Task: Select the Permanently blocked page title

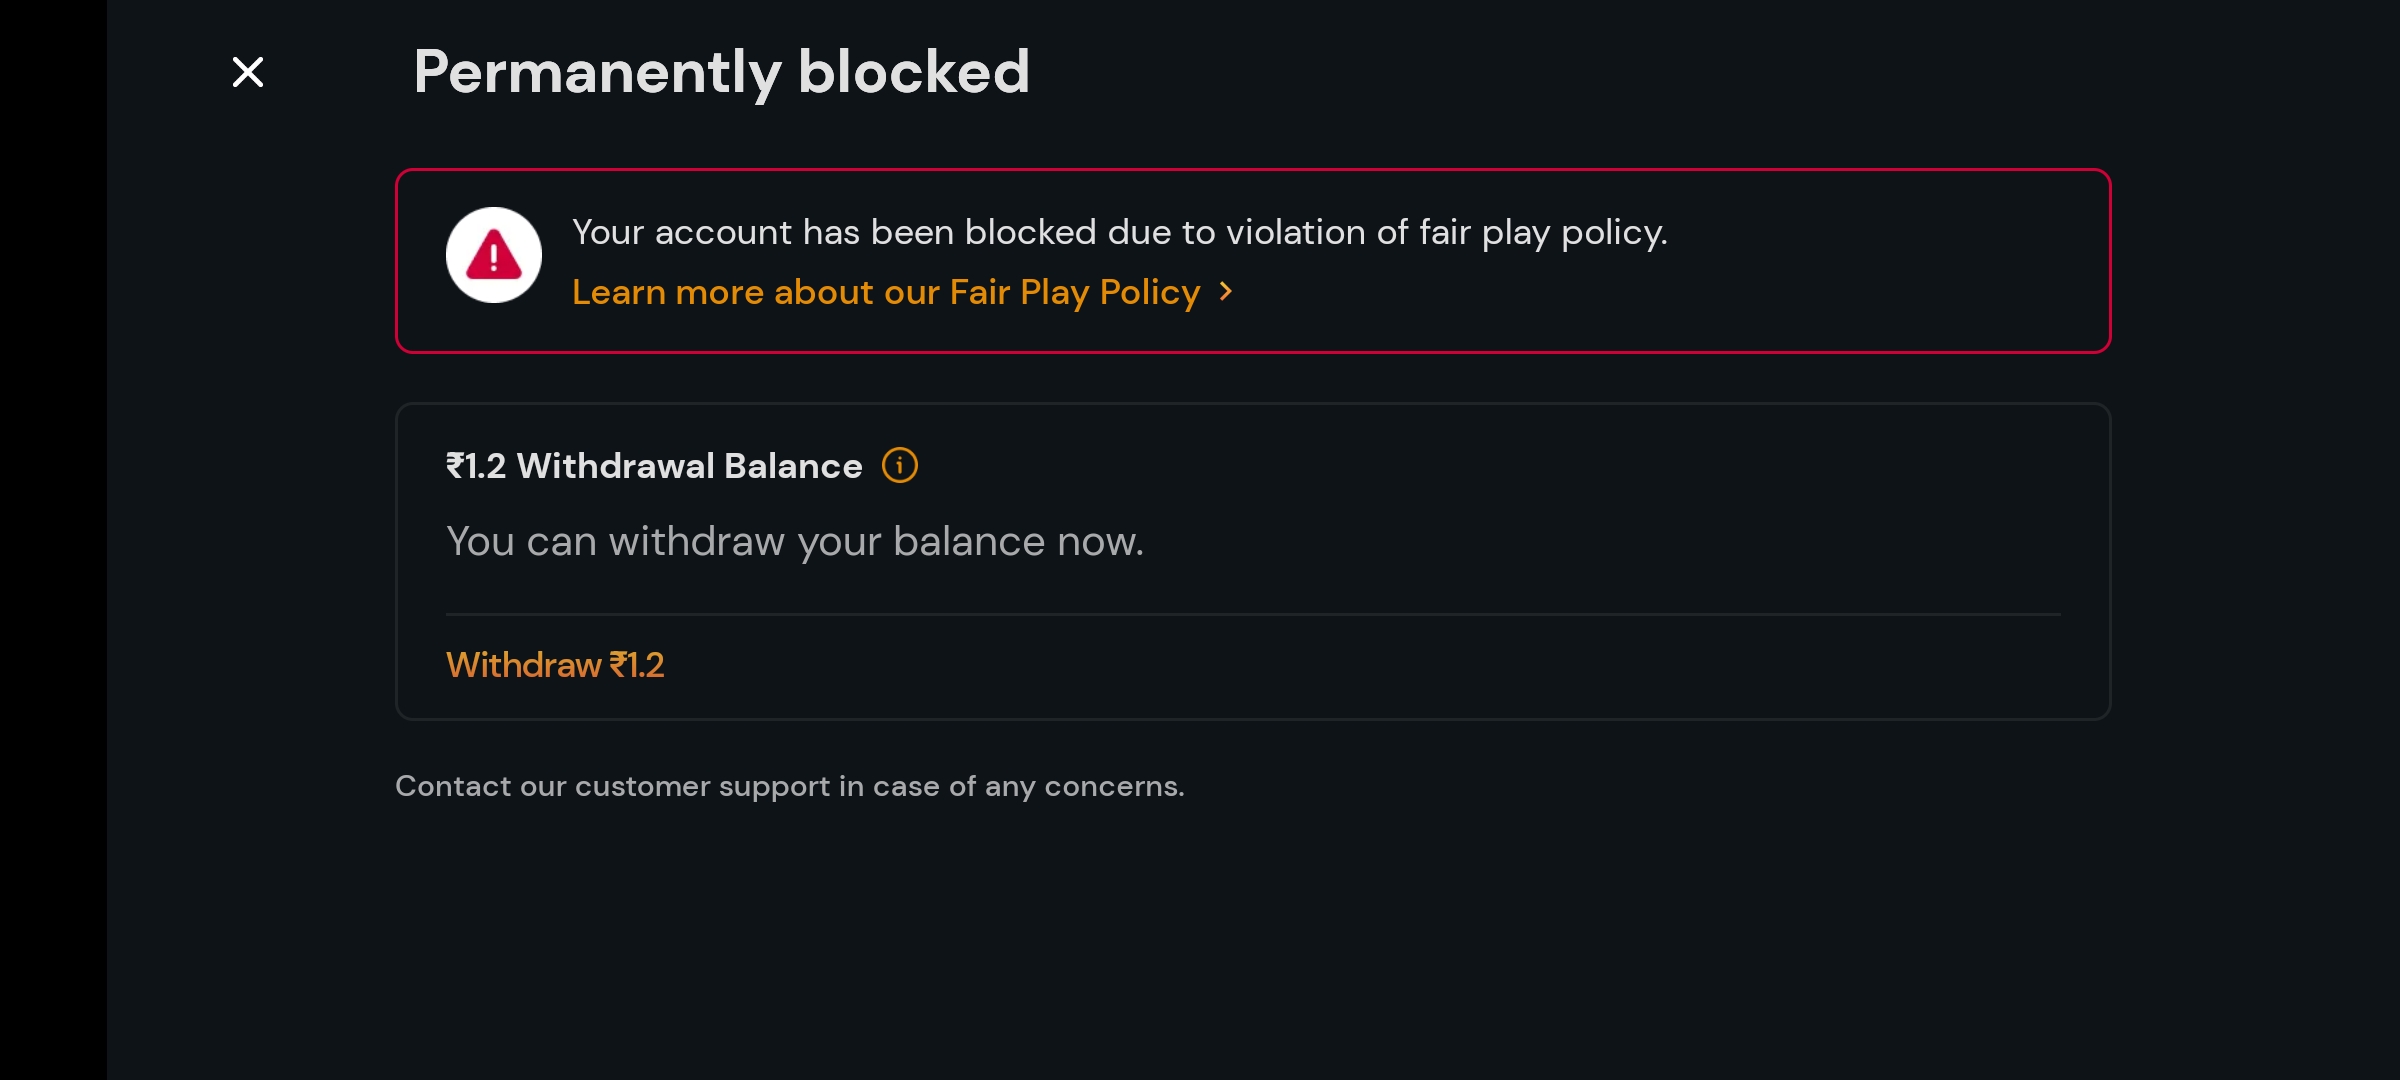Action: tap(721, 72)
